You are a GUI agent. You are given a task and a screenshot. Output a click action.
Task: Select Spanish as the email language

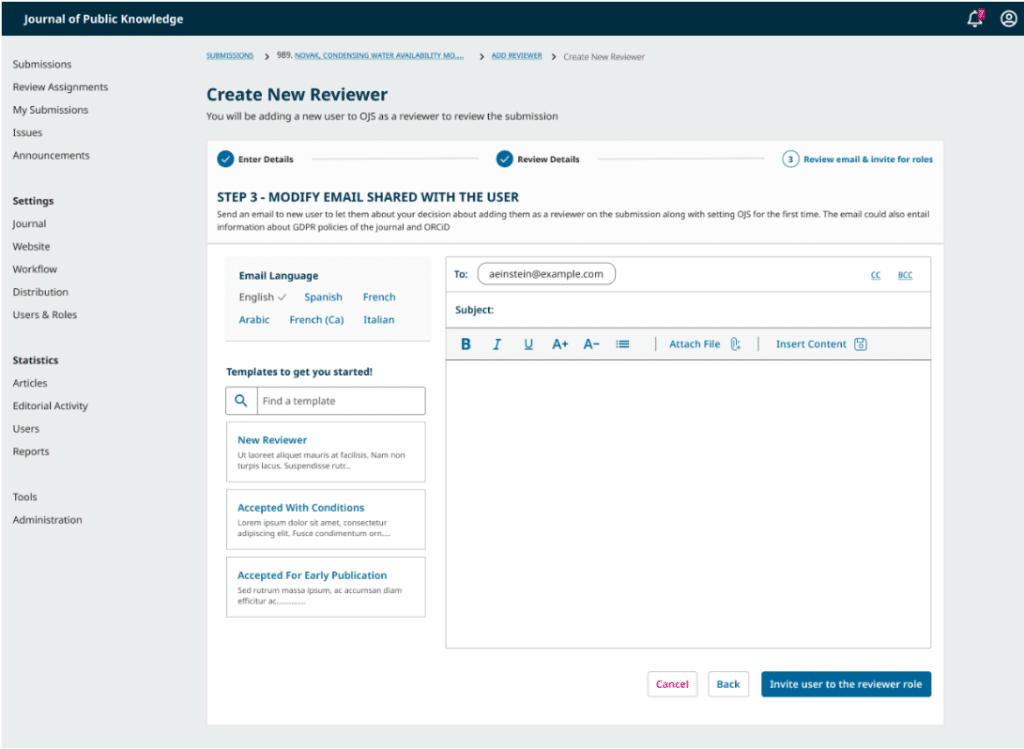pyautogui.click(x=323, y=297)
